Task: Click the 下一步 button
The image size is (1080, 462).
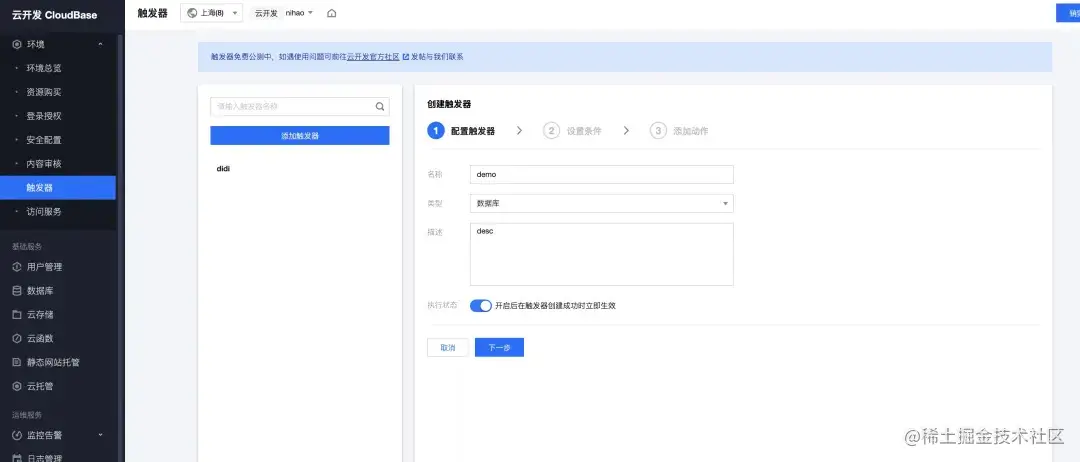Action: [x=499, y=348]
